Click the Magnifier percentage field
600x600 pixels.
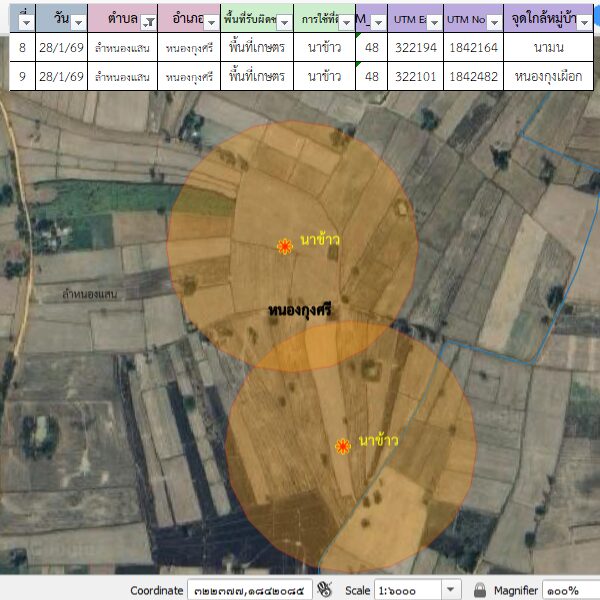(570, 590)
